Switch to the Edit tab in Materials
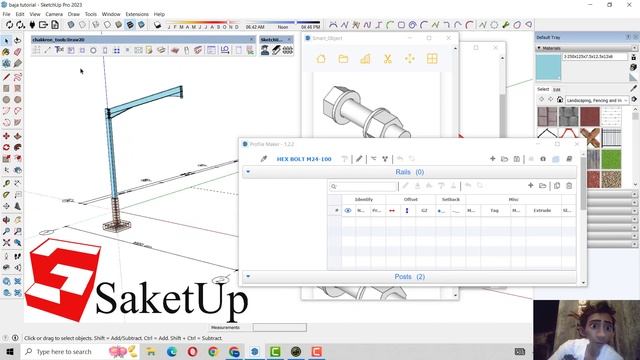 point(557,89)
